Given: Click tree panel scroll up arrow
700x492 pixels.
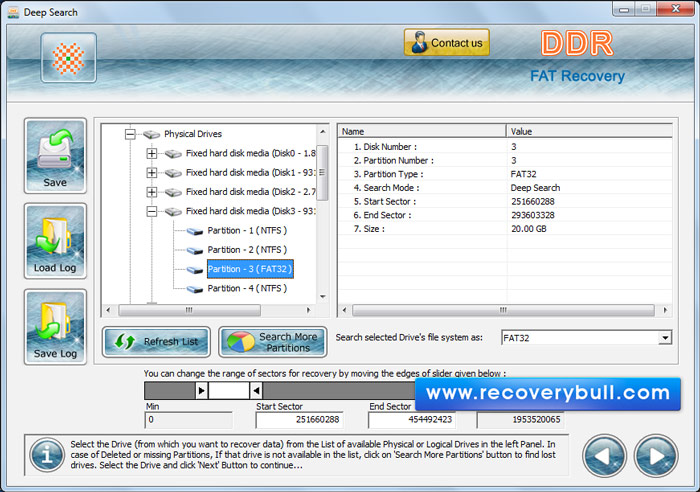Looking at the screenshot, I should click(x=322, y=132).
